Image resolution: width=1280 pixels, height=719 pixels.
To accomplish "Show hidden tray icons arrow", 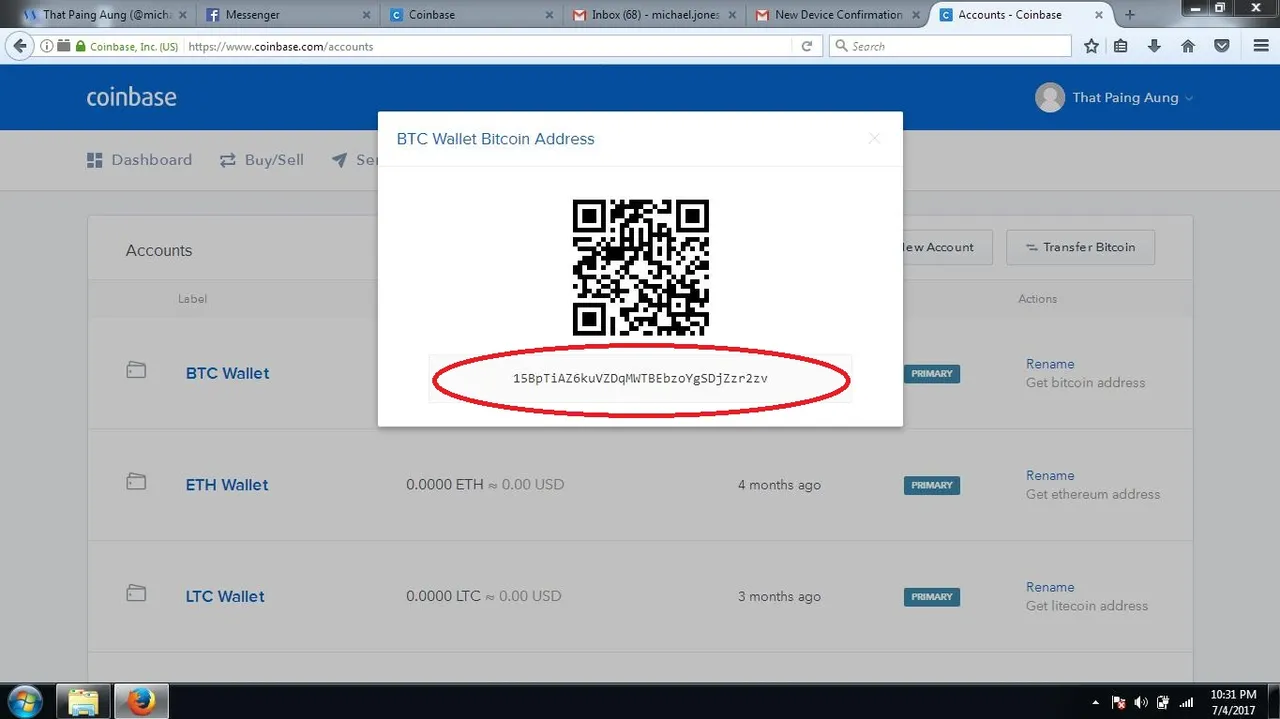I will point(1097,703).
